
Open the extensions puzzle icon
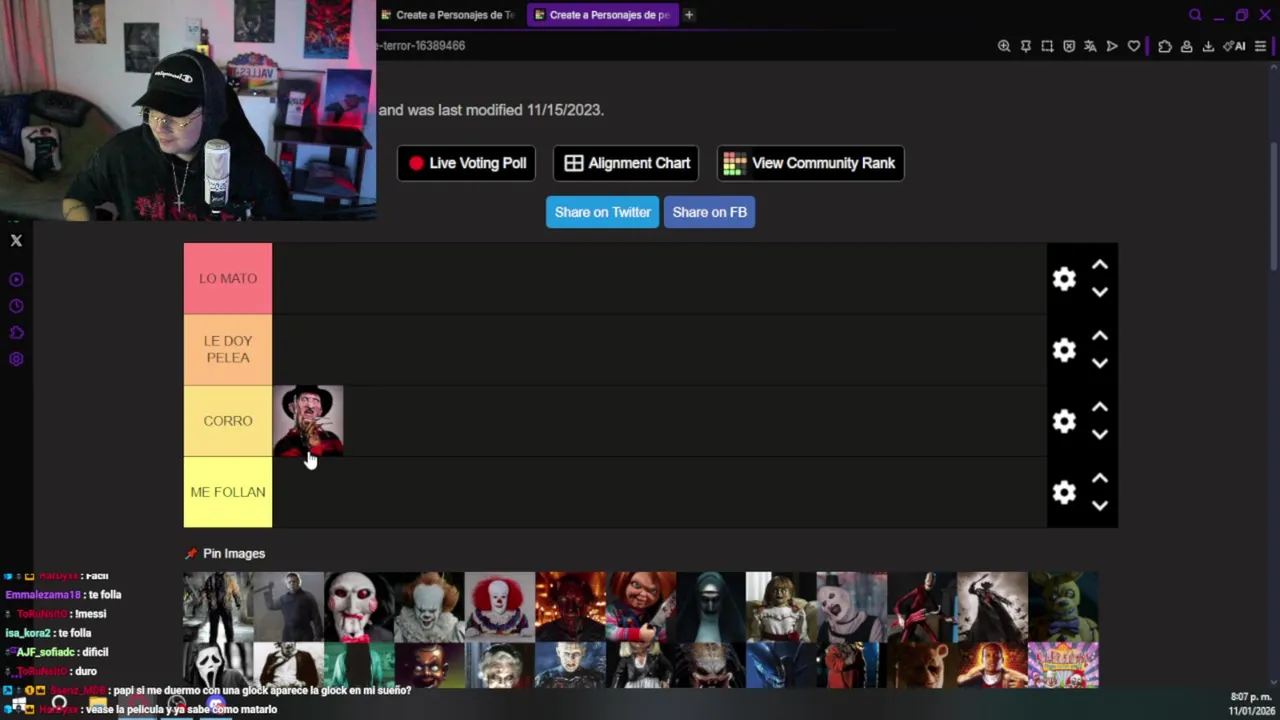[1165, 46]
